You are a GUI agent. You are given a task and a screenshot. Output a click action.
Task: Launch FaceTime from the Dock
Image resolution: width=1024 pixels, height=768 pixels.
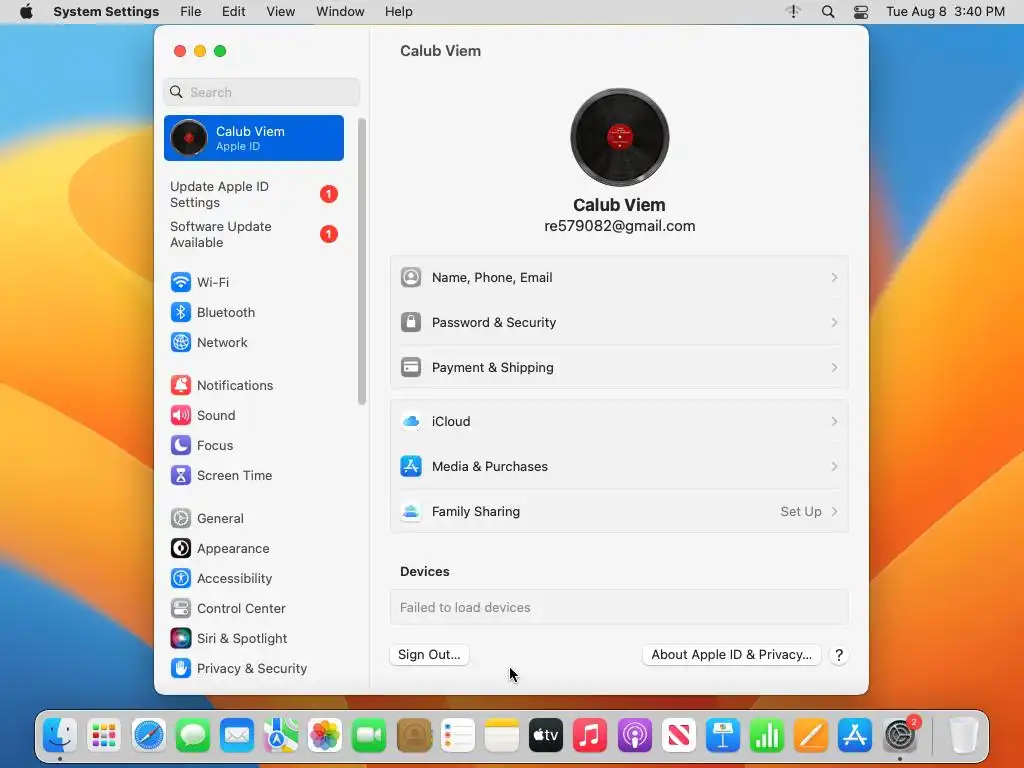[369, 735]
